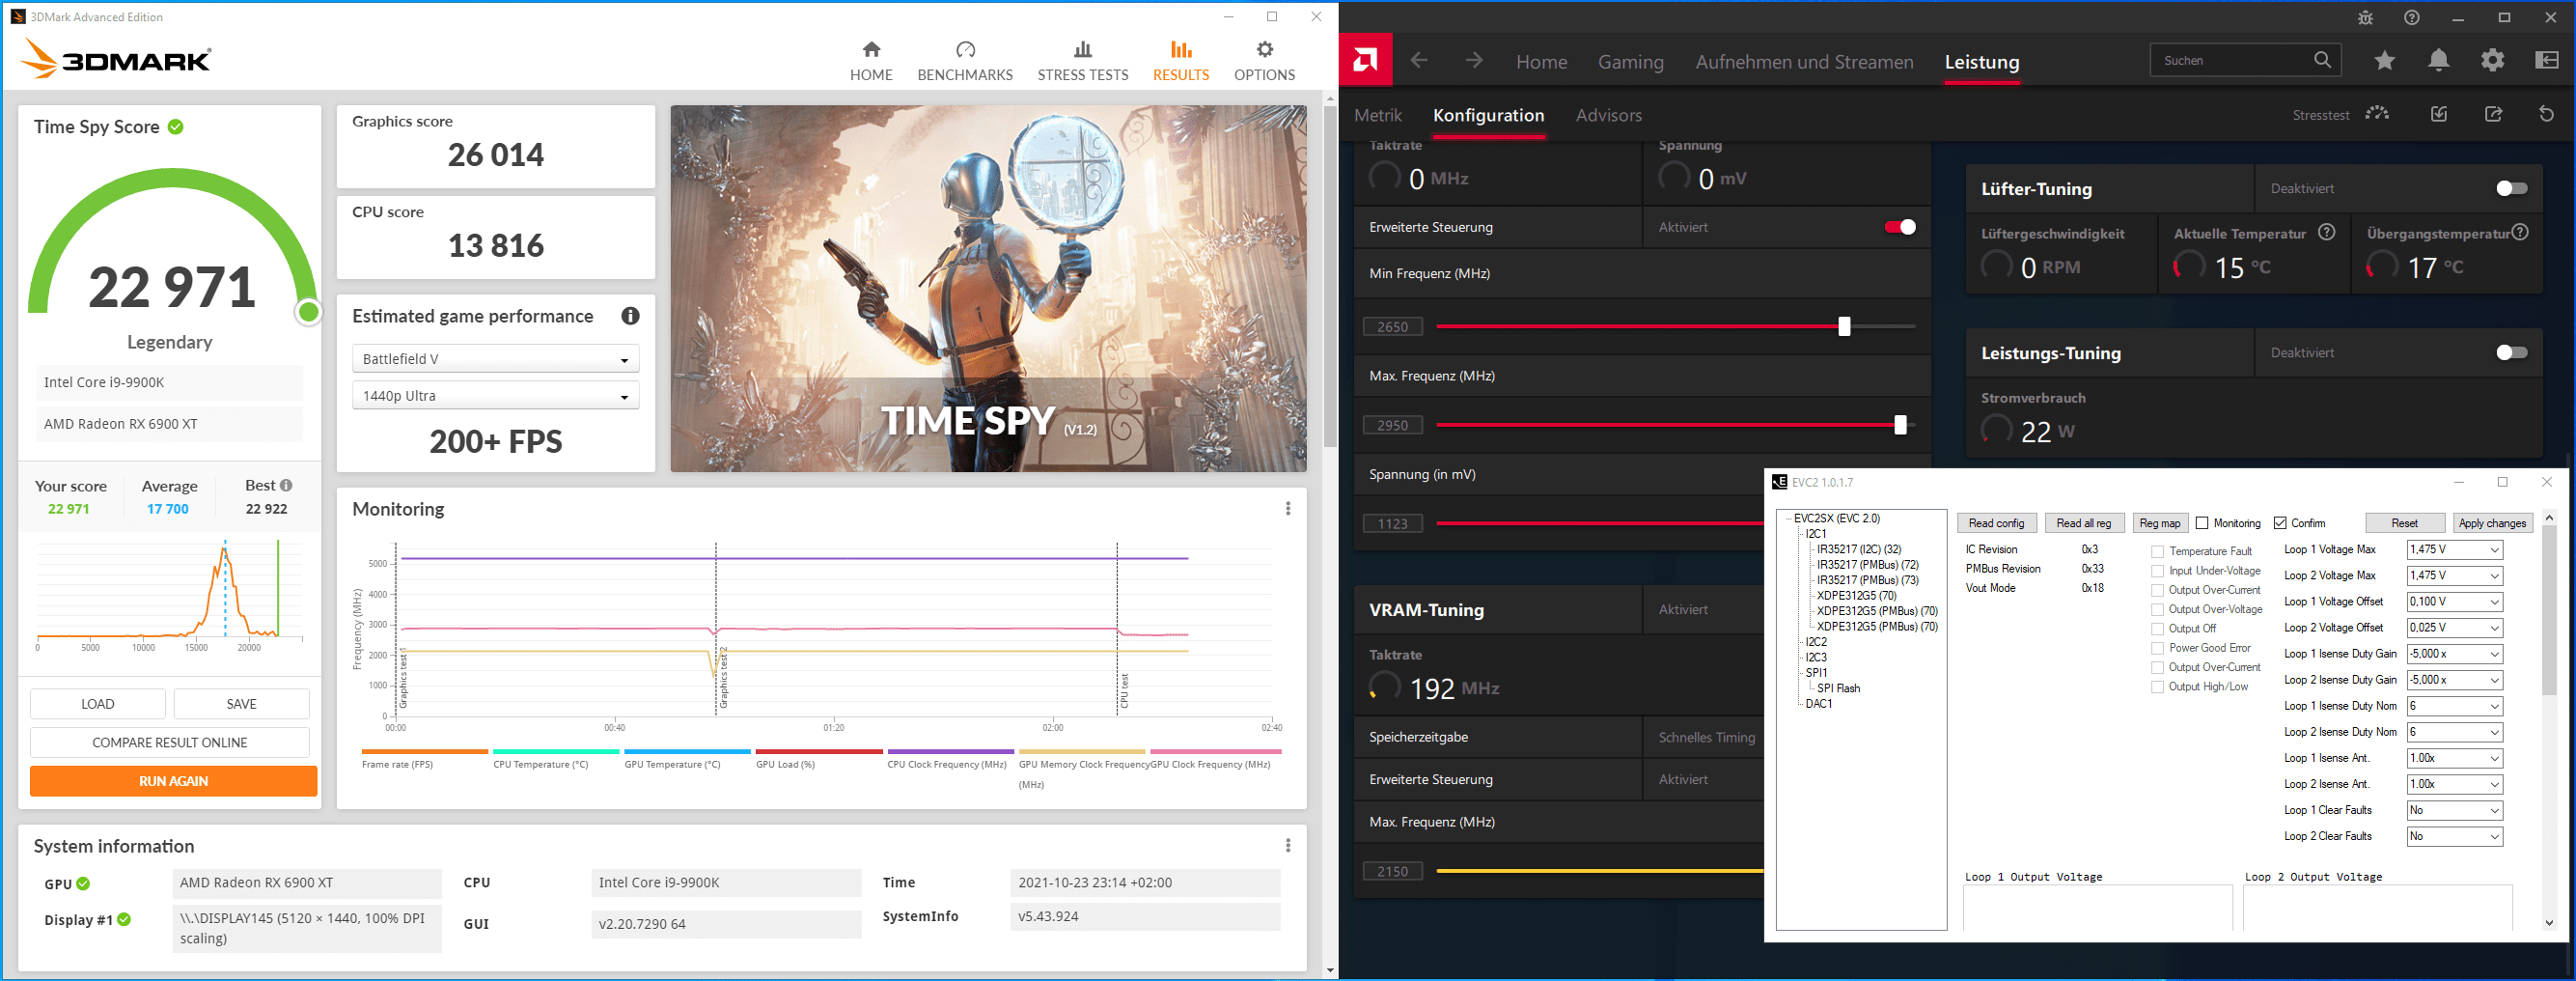Switch to the Metrik tab

(1377, 115)
